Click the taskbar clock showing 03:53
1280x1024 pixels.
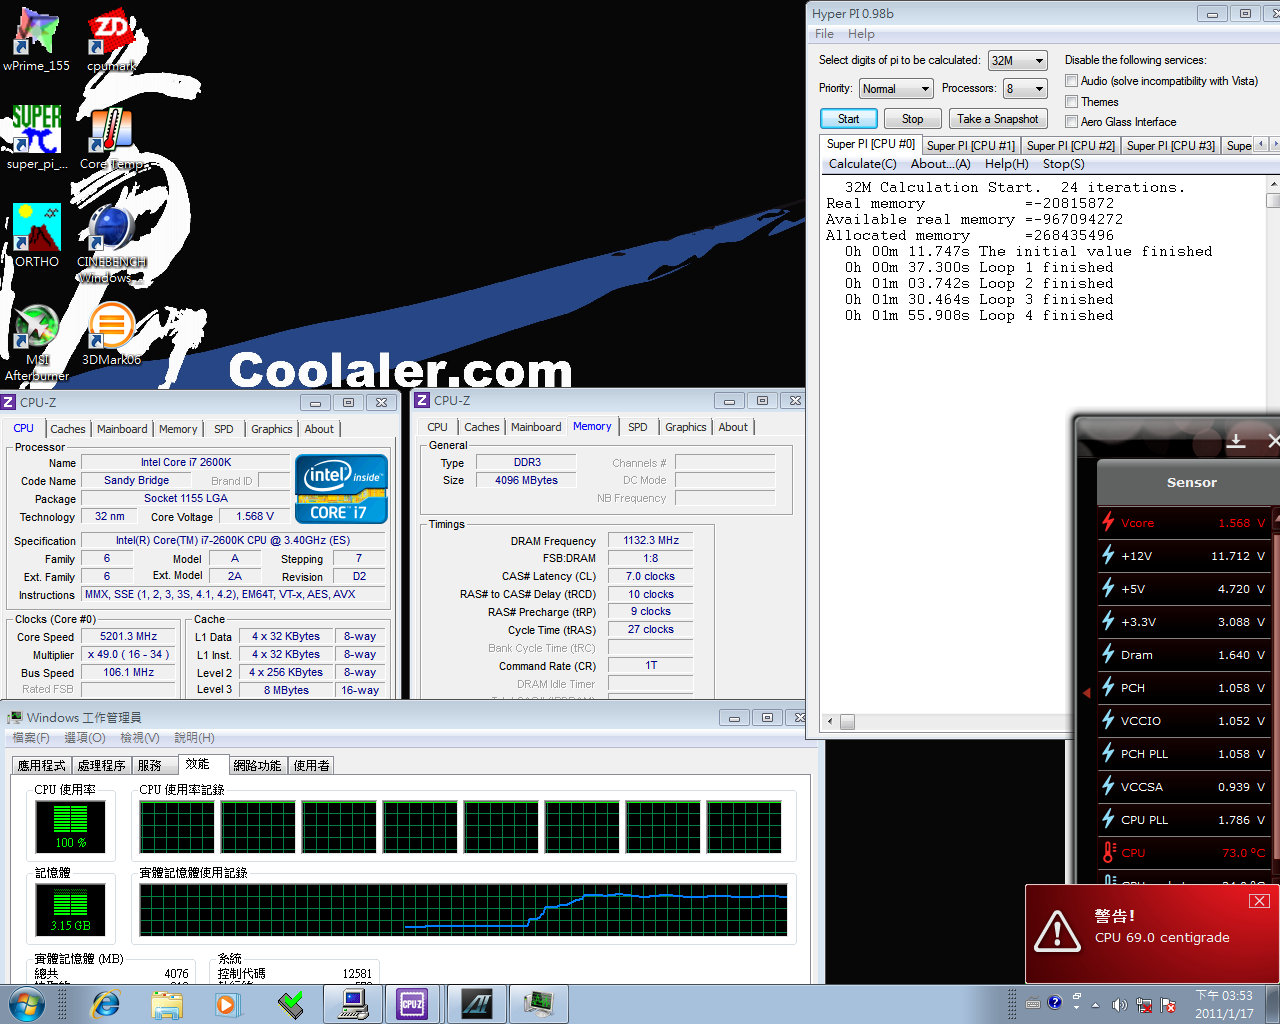(1224, 1004)
